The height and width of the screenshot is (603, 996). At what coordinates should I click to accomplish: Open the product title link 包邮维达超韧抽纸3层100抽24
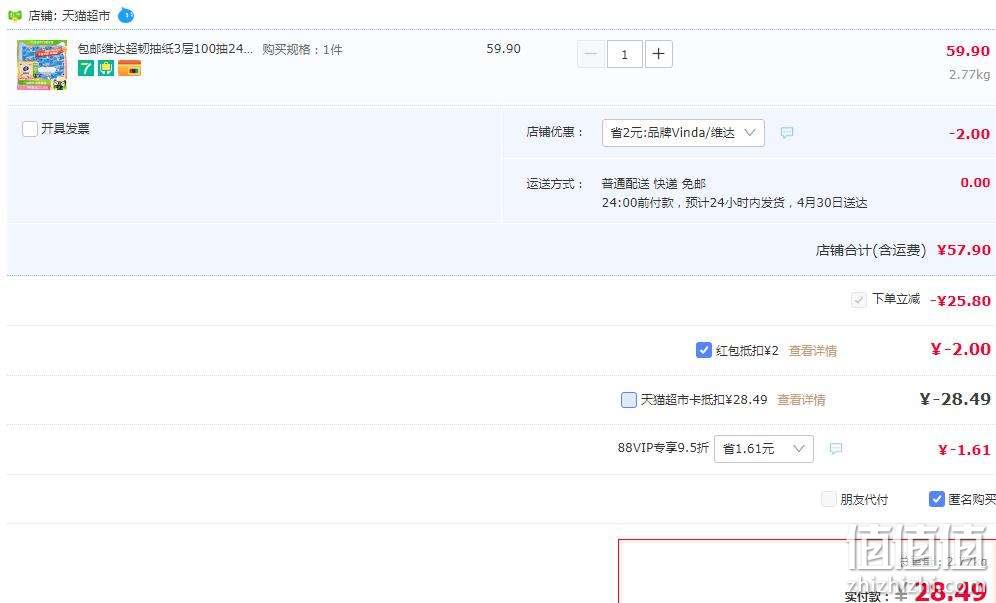(165, 49)
